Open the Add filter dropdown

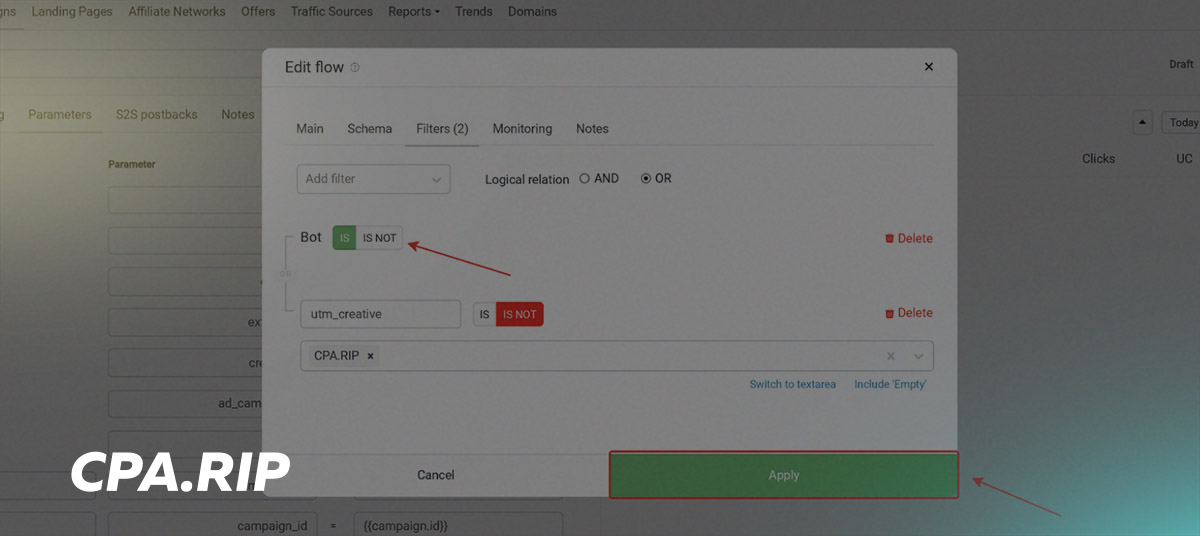(373, 179)
